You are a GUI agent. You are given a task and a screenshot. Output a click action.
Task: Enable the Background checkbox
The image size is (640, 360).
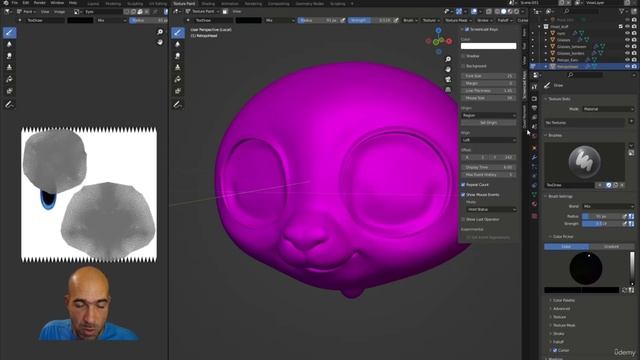click(x=463, y=66)
